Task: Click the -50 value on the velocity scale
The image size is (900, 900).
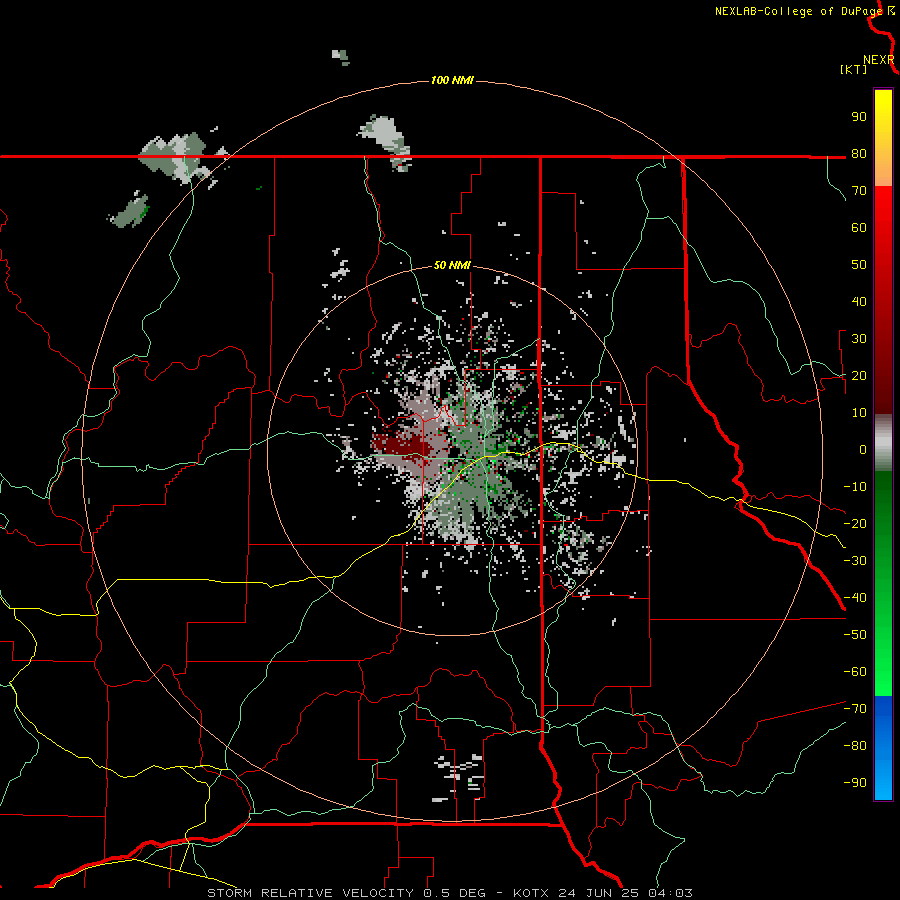Action: point(855,634)
